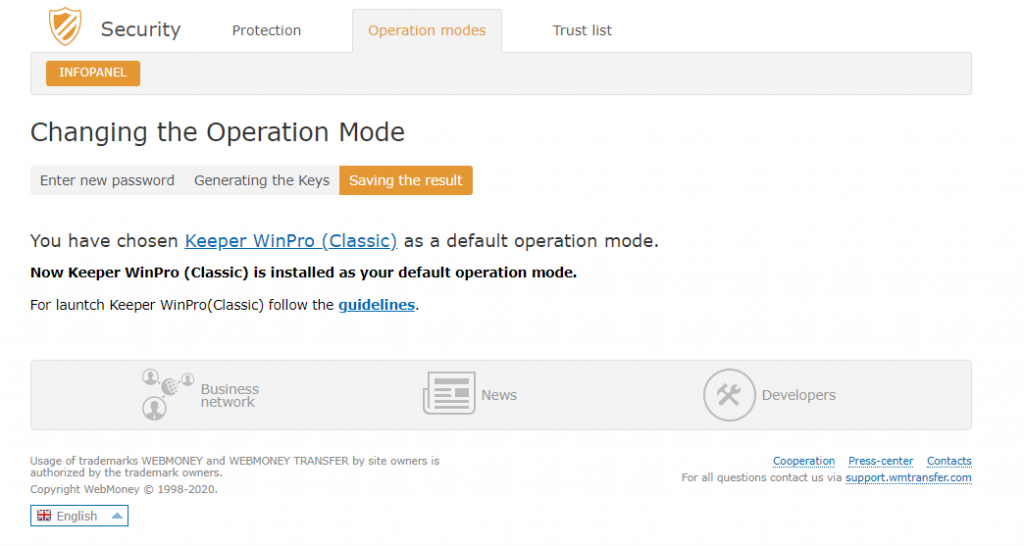Select the Operation modes tab
The width and height of the screenshot is (1024, 546).
(x=427, y=31)
